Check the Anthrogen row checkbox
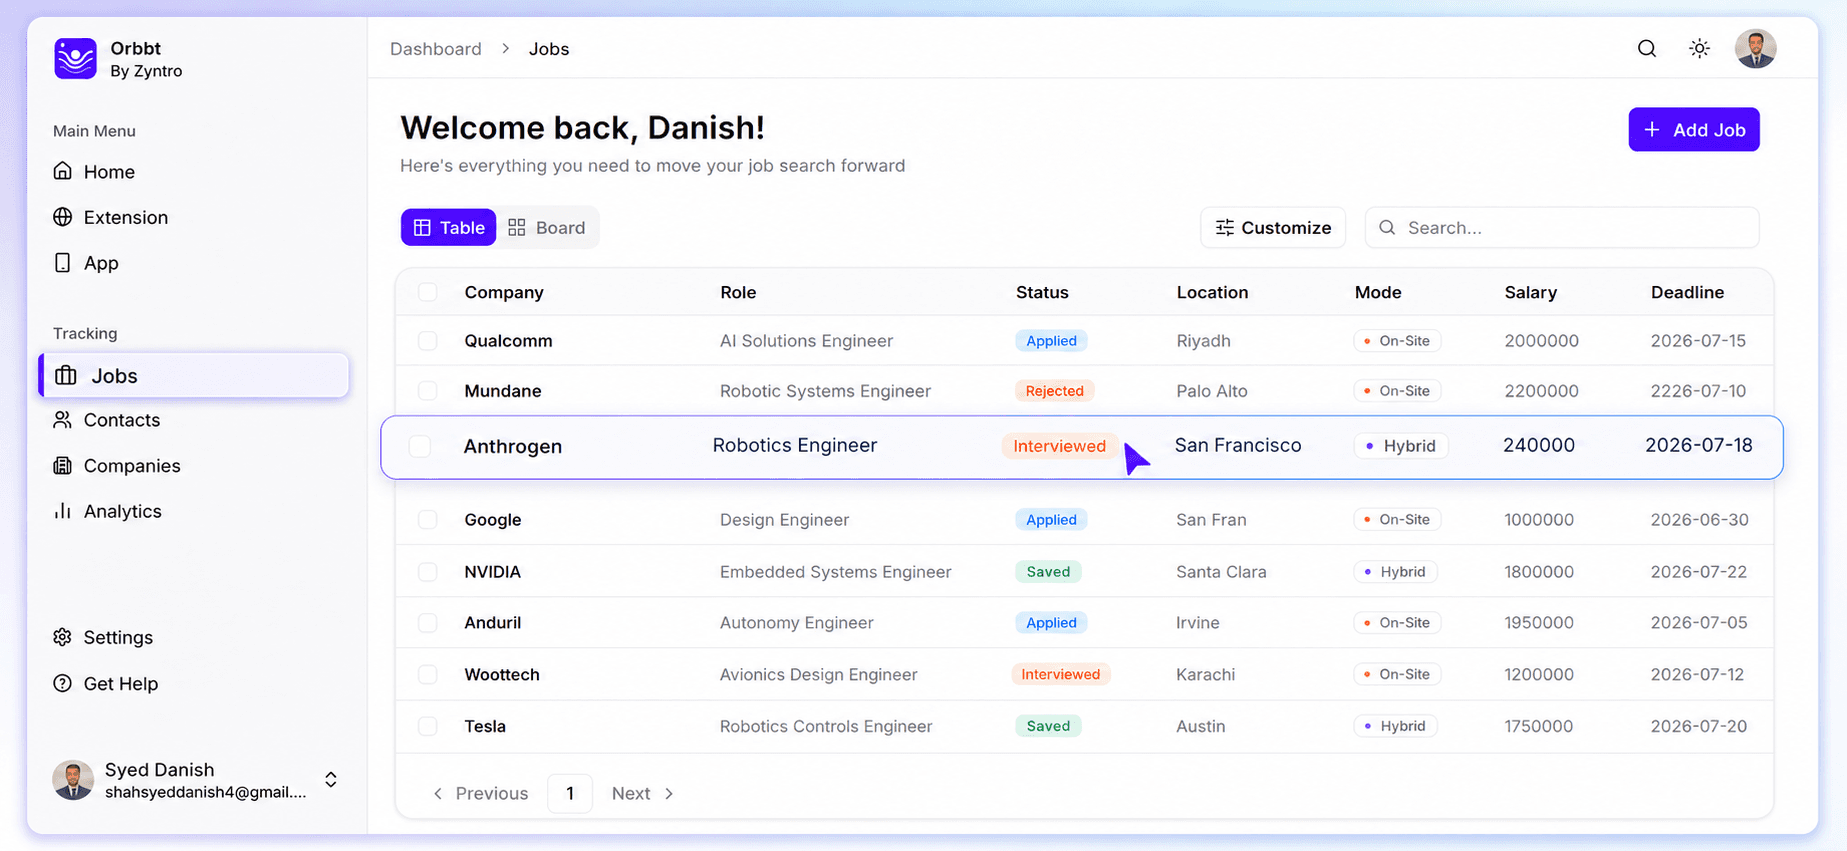Screen dimensions: 1847x851 [x=420, y=446]
